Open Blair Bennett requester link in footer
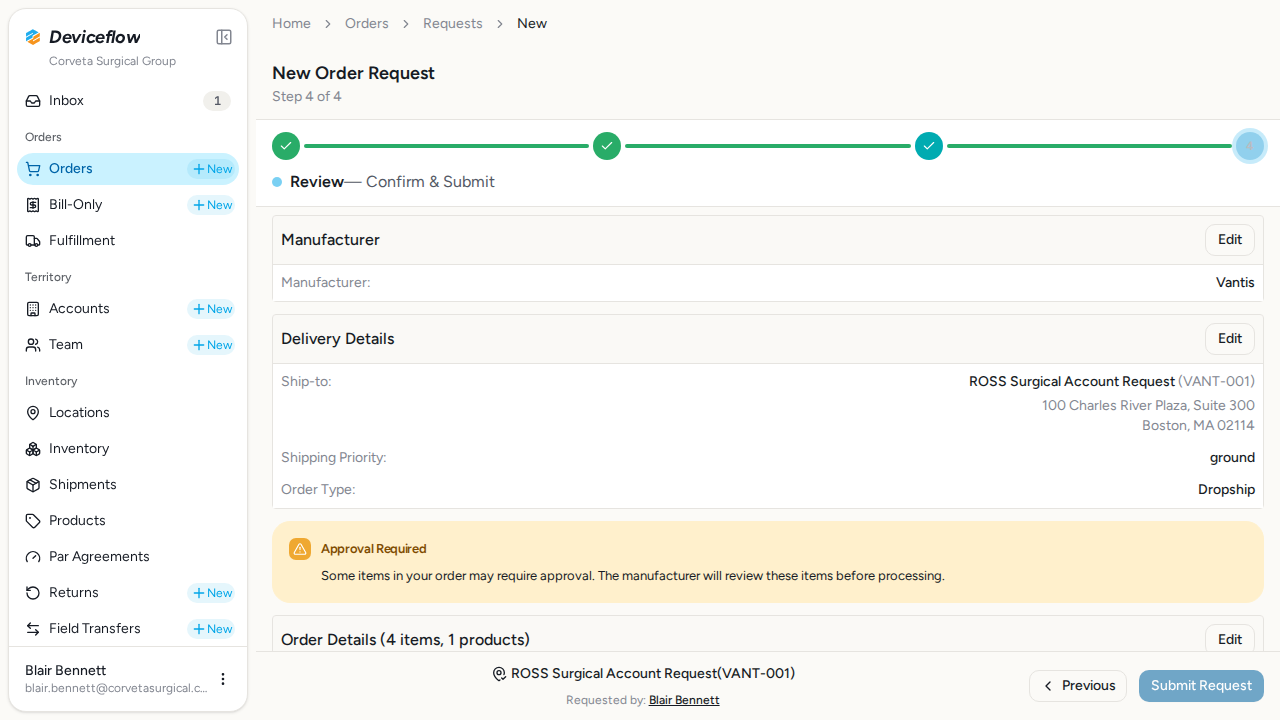 click(x=684, y=700)
